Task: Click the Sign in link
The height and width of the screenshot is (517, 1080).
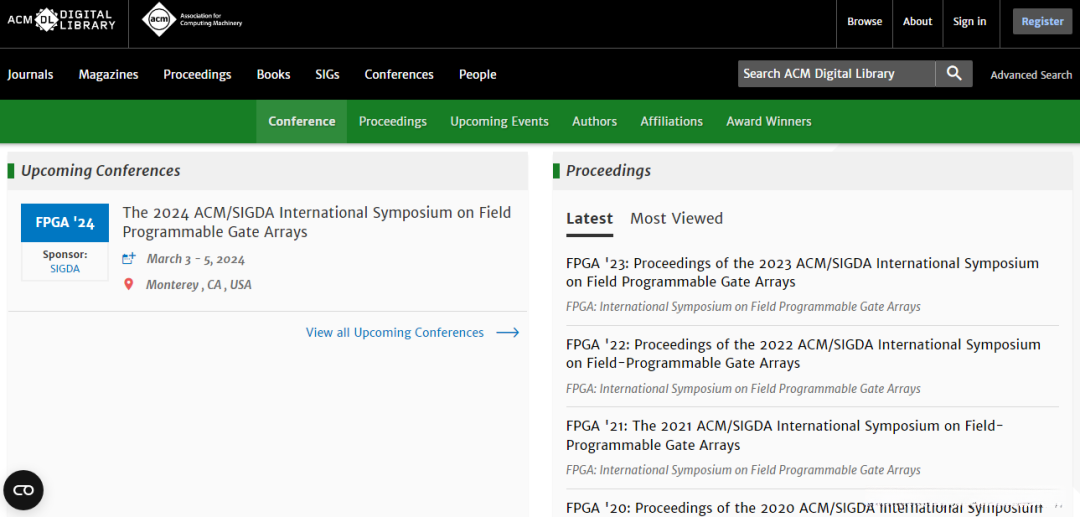Action: click(x=969, y=21)
